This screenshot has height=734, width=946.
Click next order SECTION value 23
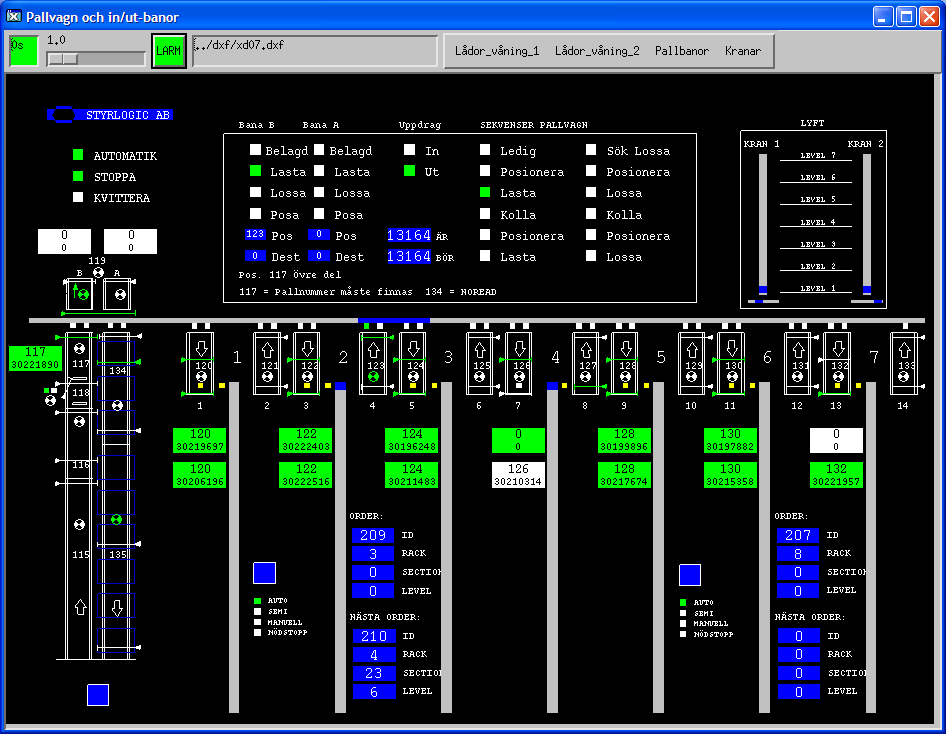click(x=373, y=673)
